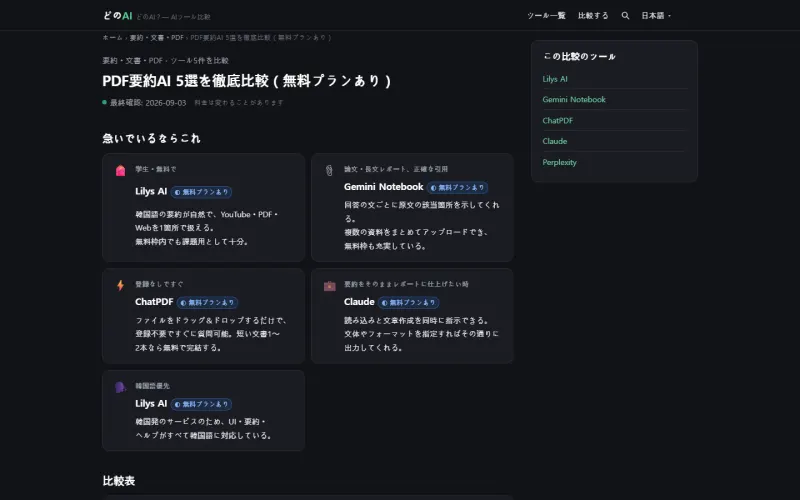The height and width of the screenshot is (500, 800).
Task: Click the page heading PDF要約AI 5選を徹底比較
Action: click(x=247, y=81)
